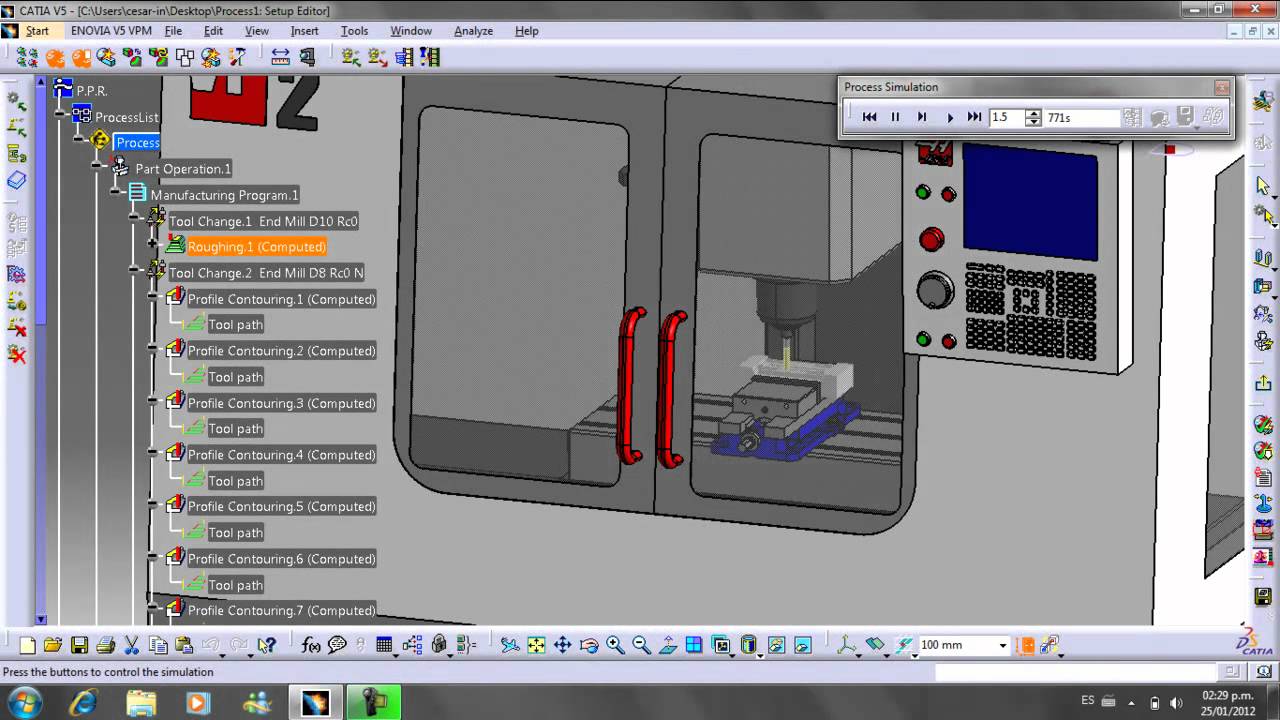Select the P.P.R. root node
This screenshot has width=1280, height=720.
pos(92,91)
